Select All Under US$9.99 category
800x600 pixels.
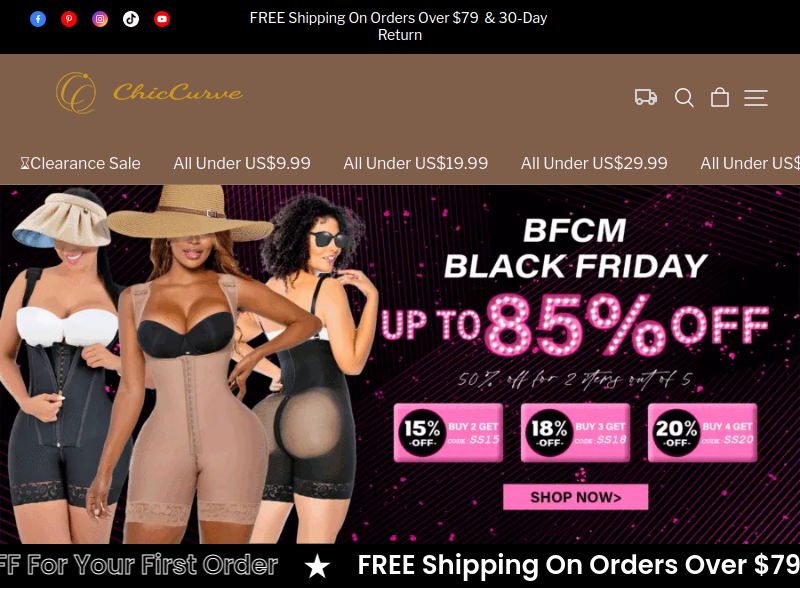(242, 163)
